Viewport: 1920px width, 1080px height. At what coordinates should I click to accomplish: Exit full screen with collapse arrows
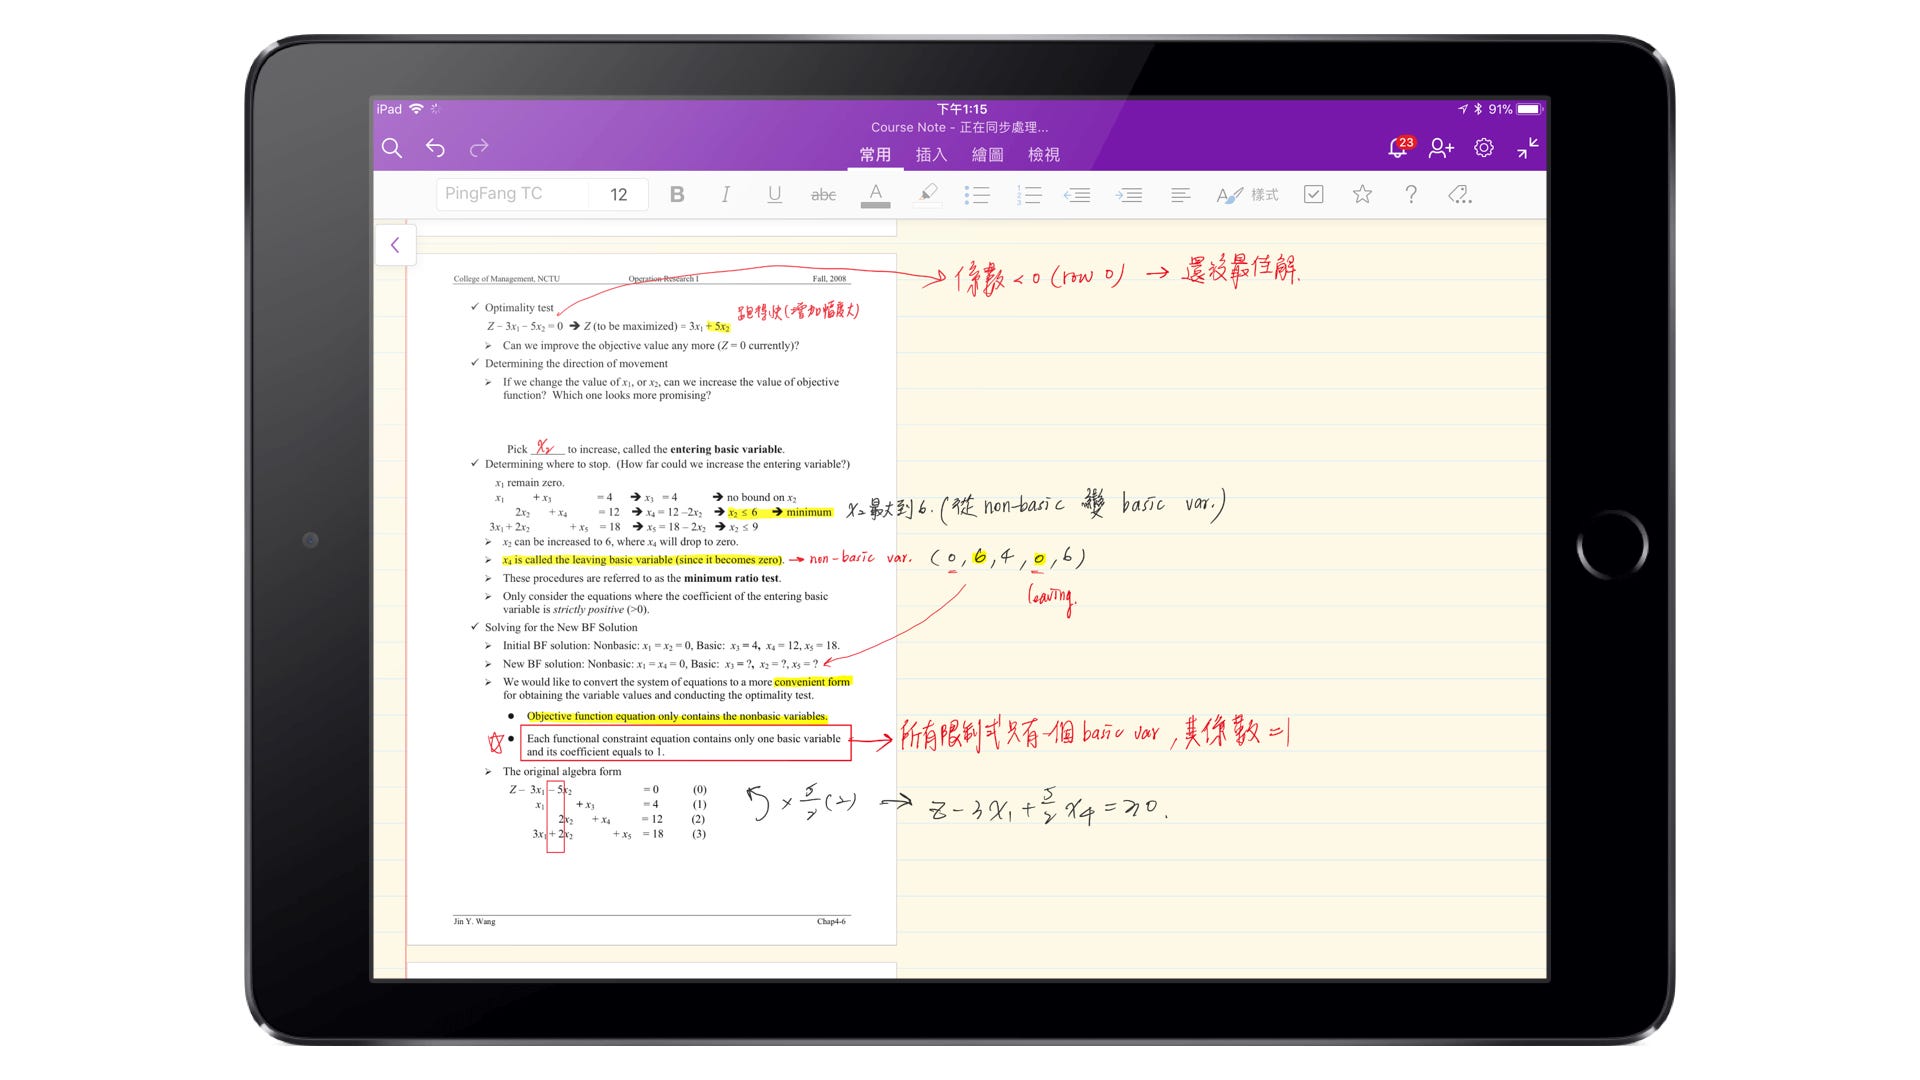coord(1527,148)
